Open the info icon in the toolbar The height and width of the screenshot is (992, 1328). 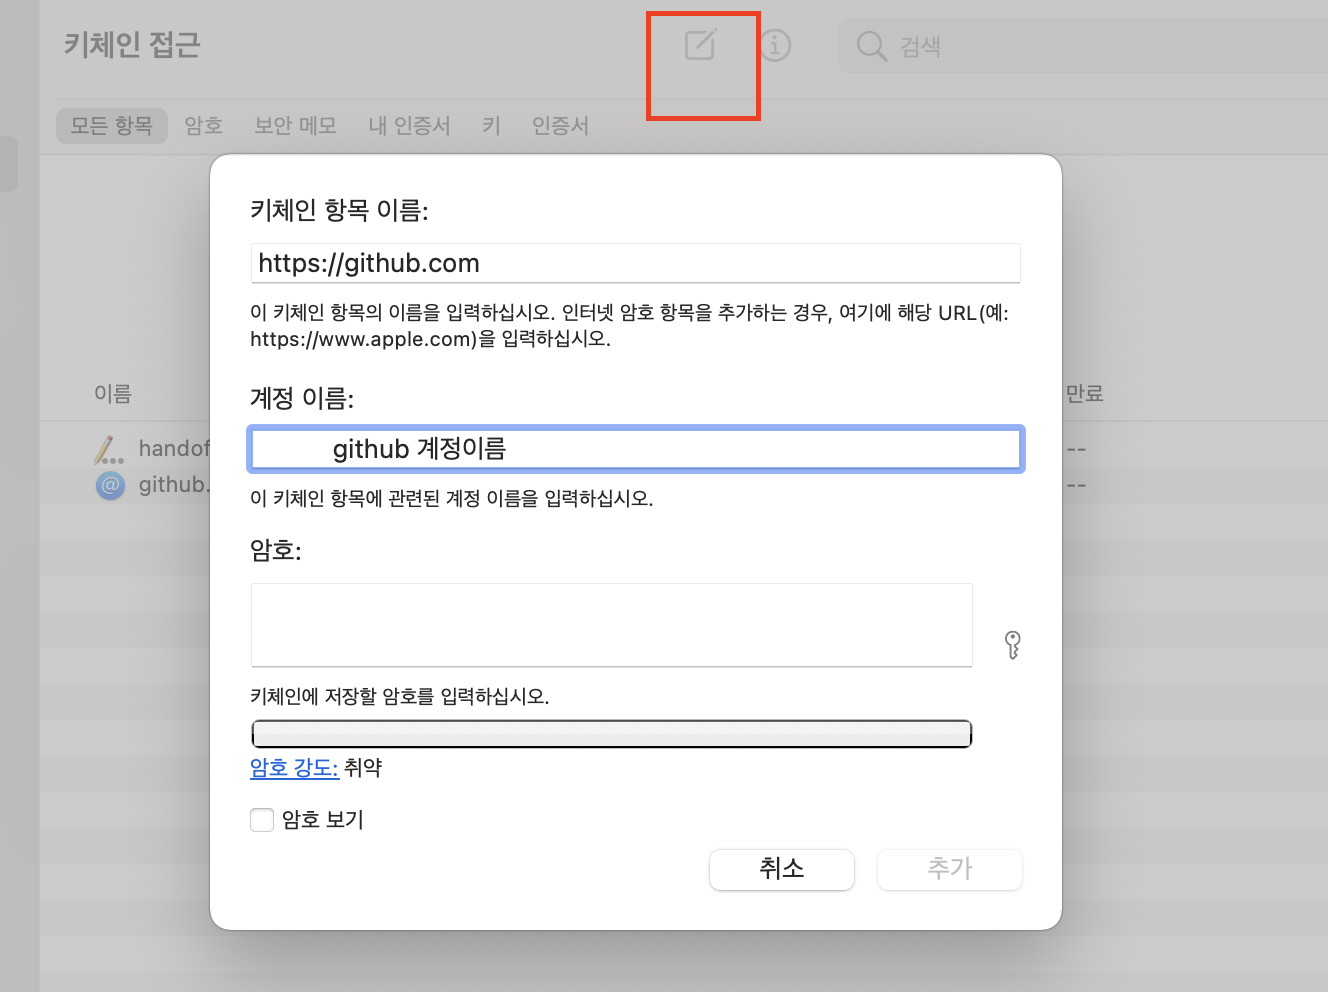click(x=774, y=45)
